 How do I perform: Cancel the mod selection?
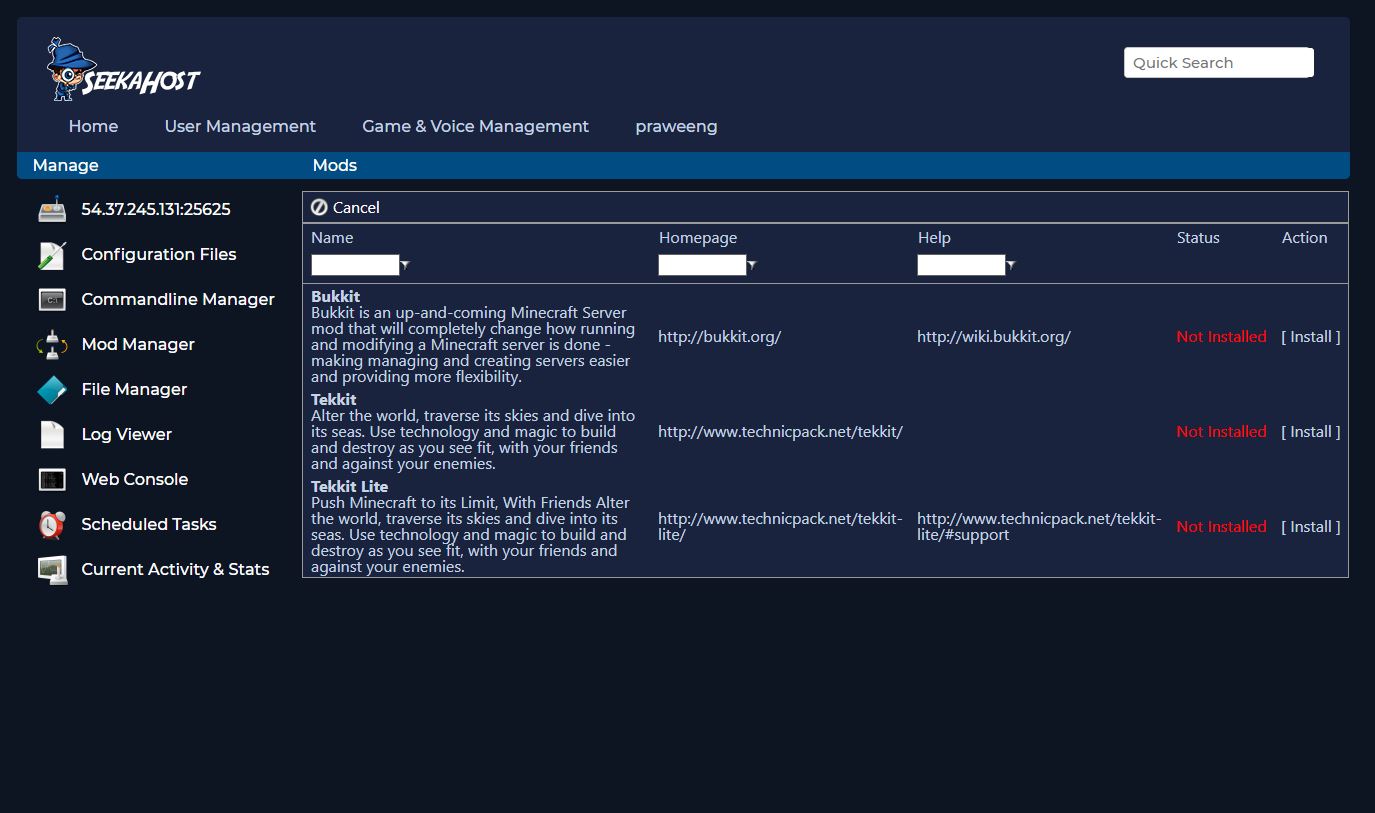[355, 207]
